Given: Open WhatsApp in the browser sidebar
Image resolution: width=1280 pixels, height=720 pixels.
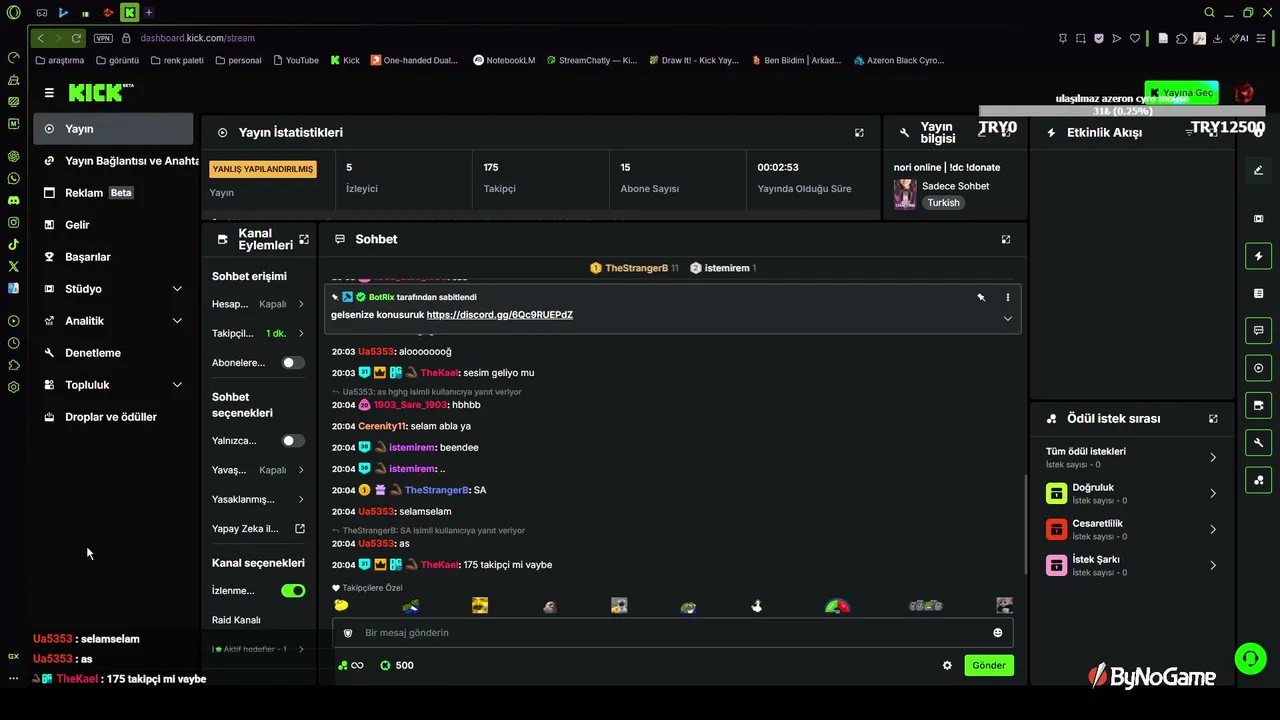Looking at the screenshot, I should pos(13,178).
